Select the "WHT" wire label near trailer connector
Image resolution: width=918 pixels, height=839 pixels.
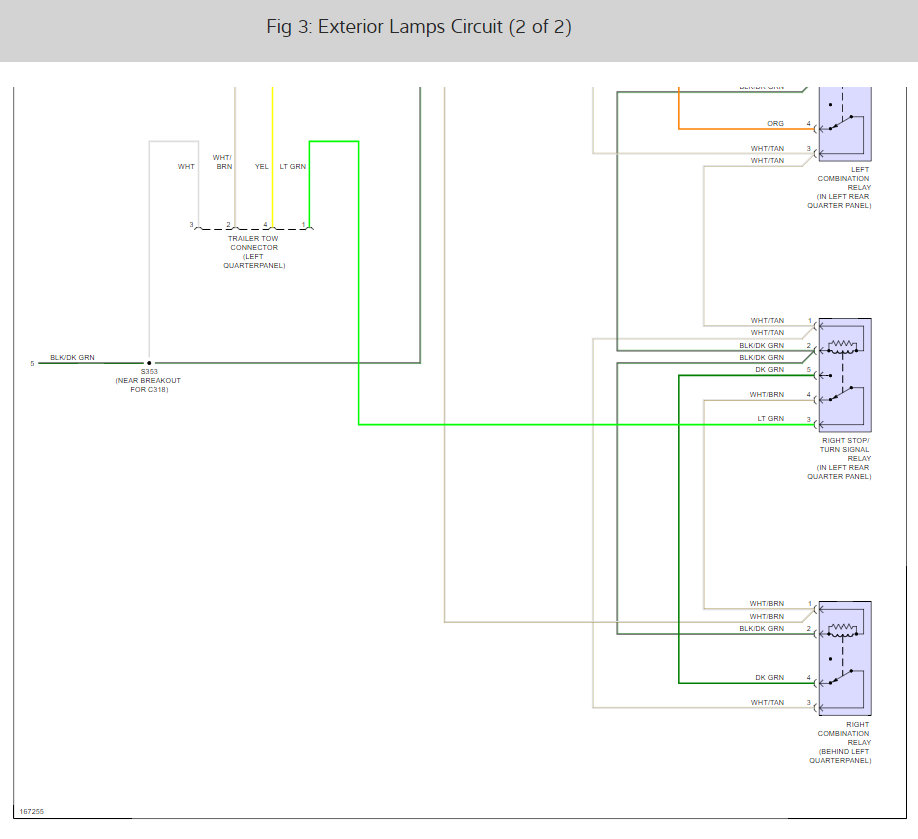(x=186, y=167)
